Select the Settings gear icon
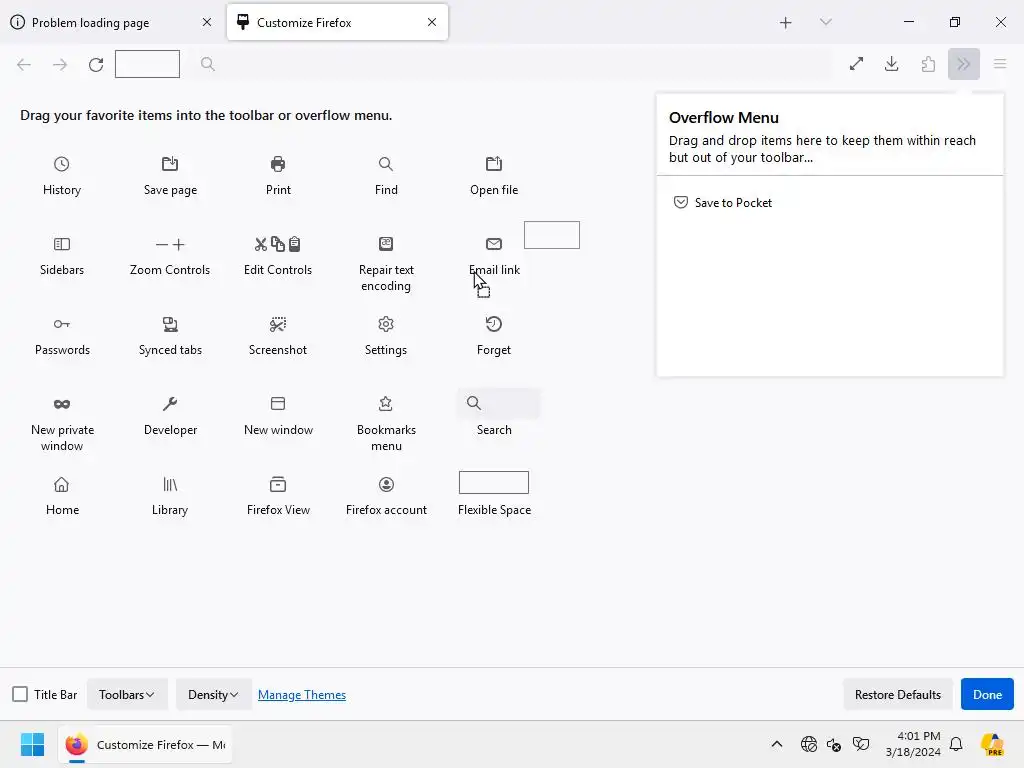1024x768 pixels. (386, 324)
